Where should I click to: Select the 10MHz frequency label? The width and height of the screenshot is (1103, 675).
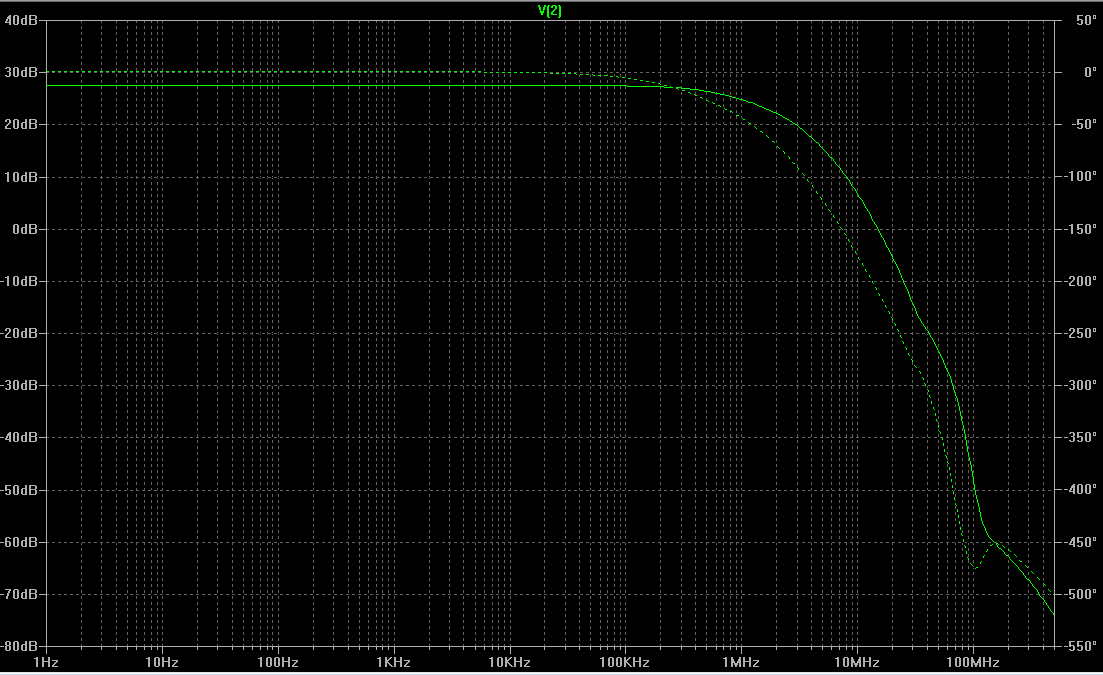coord(857,662)
